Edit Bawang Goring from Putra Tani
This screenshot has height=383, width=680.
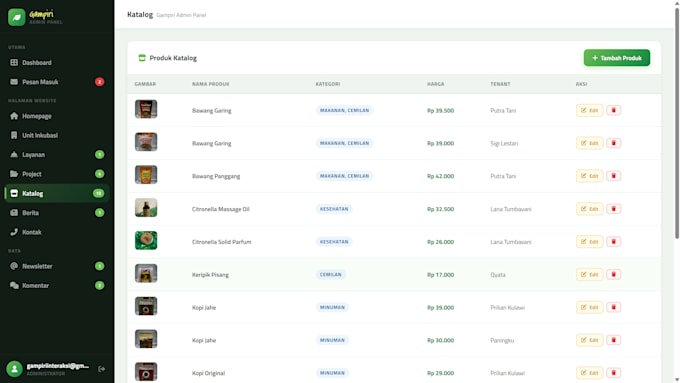coord(589,110)
